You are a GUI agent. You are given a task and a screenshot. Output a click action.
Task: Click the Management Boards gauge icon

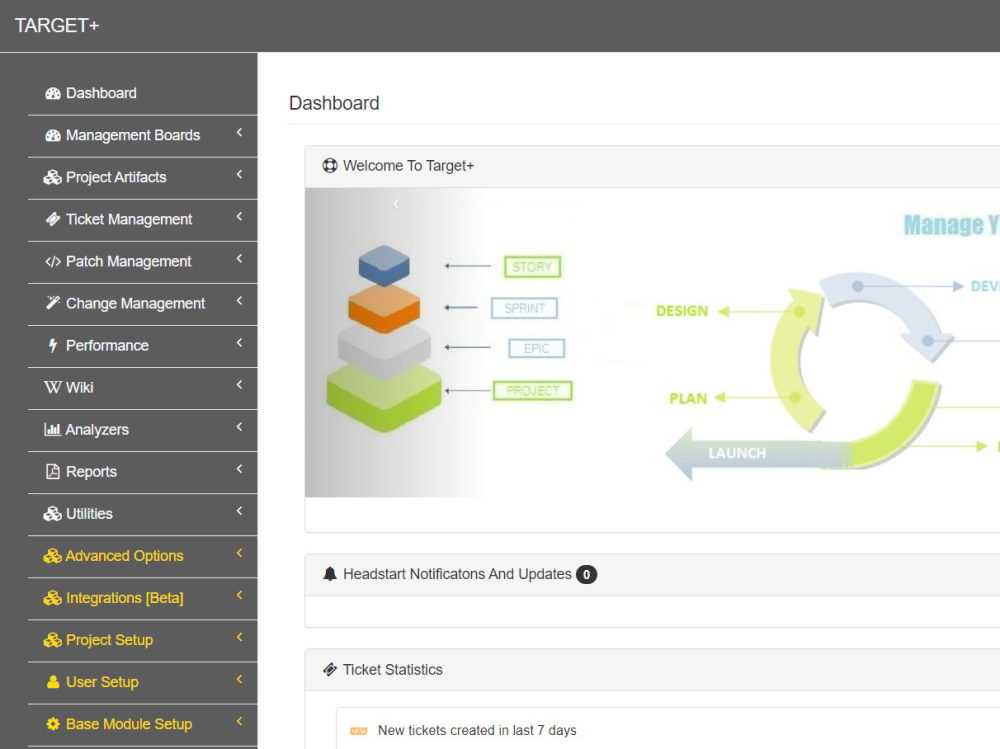click(53, 136)
